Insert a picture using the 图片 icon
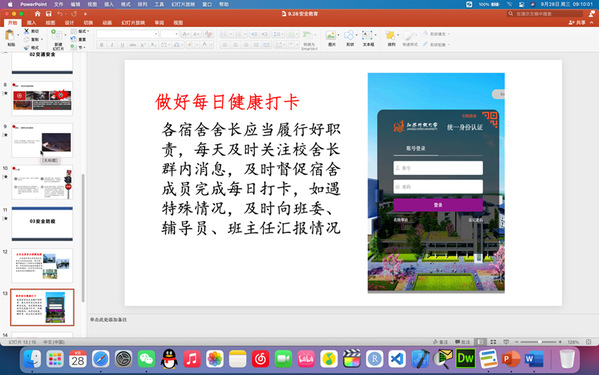 pyautogui.click(x=331, y=36)
